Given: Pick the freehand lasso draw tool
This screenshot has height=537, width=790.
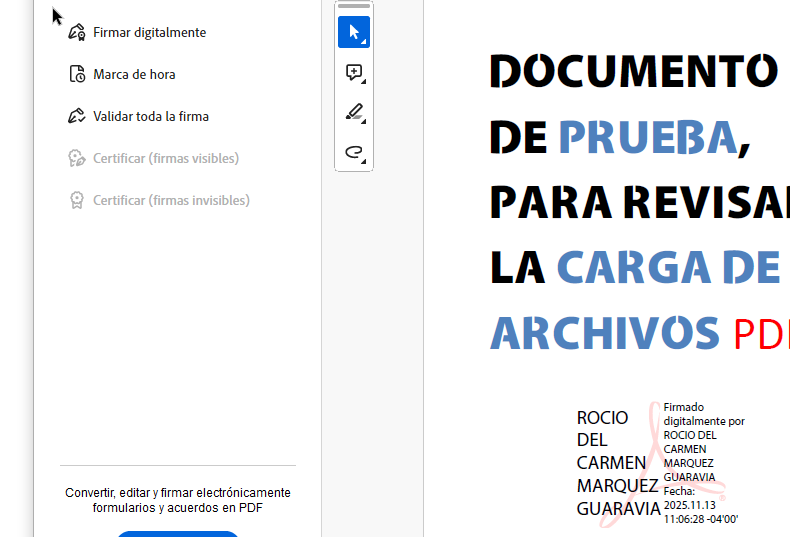Looking at the screenshot, I should tap(353, 152).
